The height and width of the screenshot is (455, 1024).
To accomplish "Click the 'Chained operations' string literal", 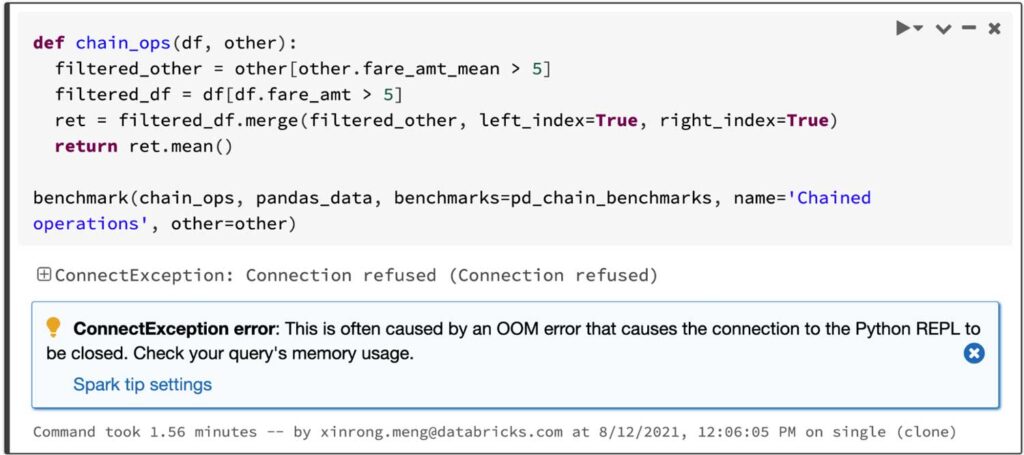I will click(x=830, y=198).
